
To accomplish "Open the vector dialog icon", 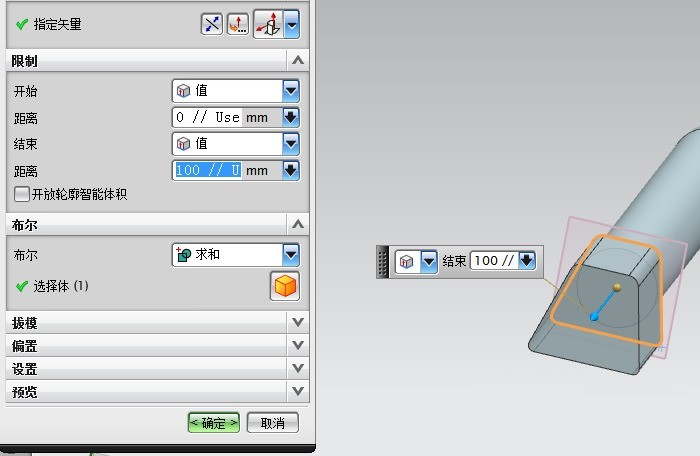I will [238, 25].
